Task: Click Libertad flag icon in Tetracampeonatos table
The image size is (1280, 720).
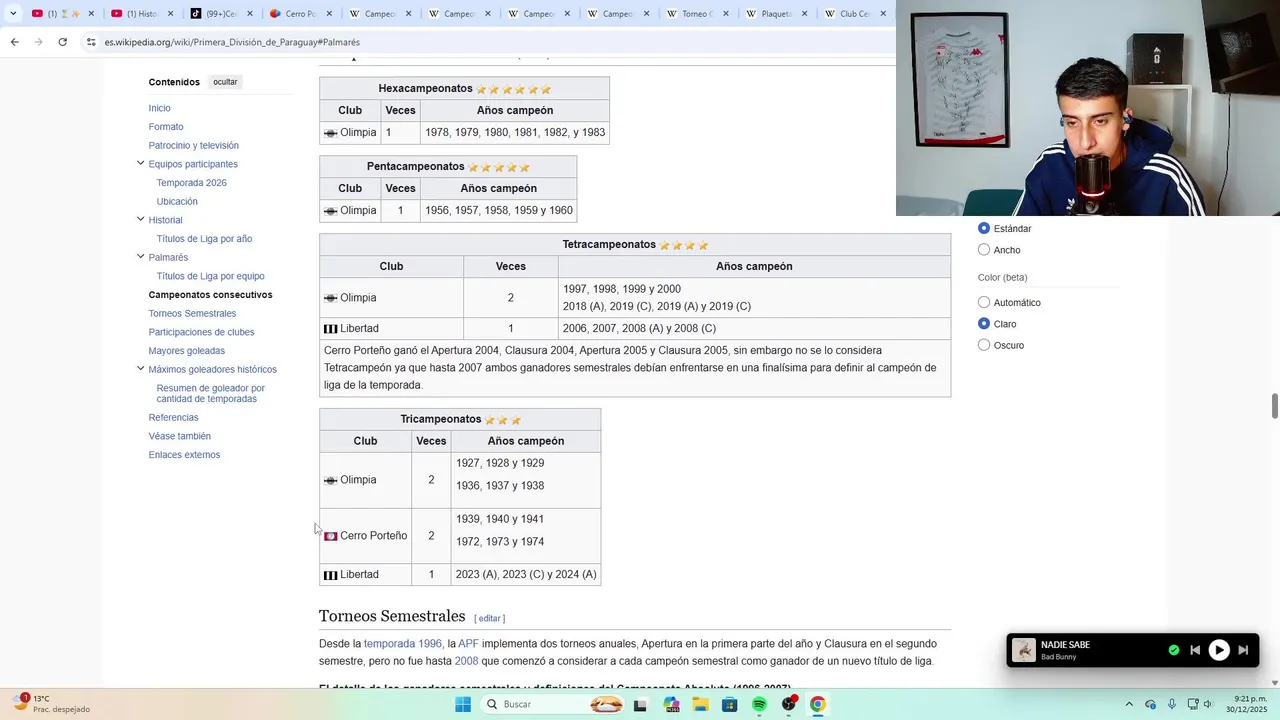Action: pos(331,328)
